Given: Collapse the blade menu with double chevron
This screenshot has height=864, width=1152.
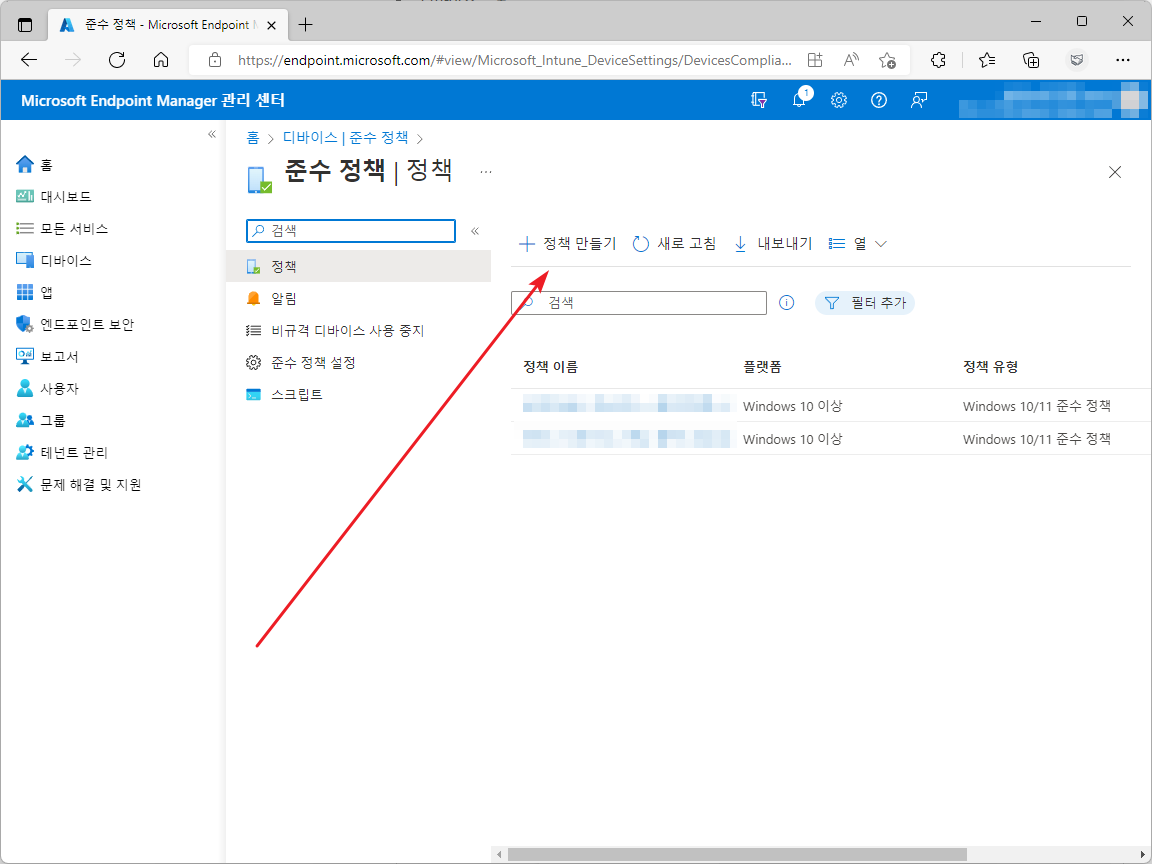Looking at the screenshot, I should tap(475, 231).
